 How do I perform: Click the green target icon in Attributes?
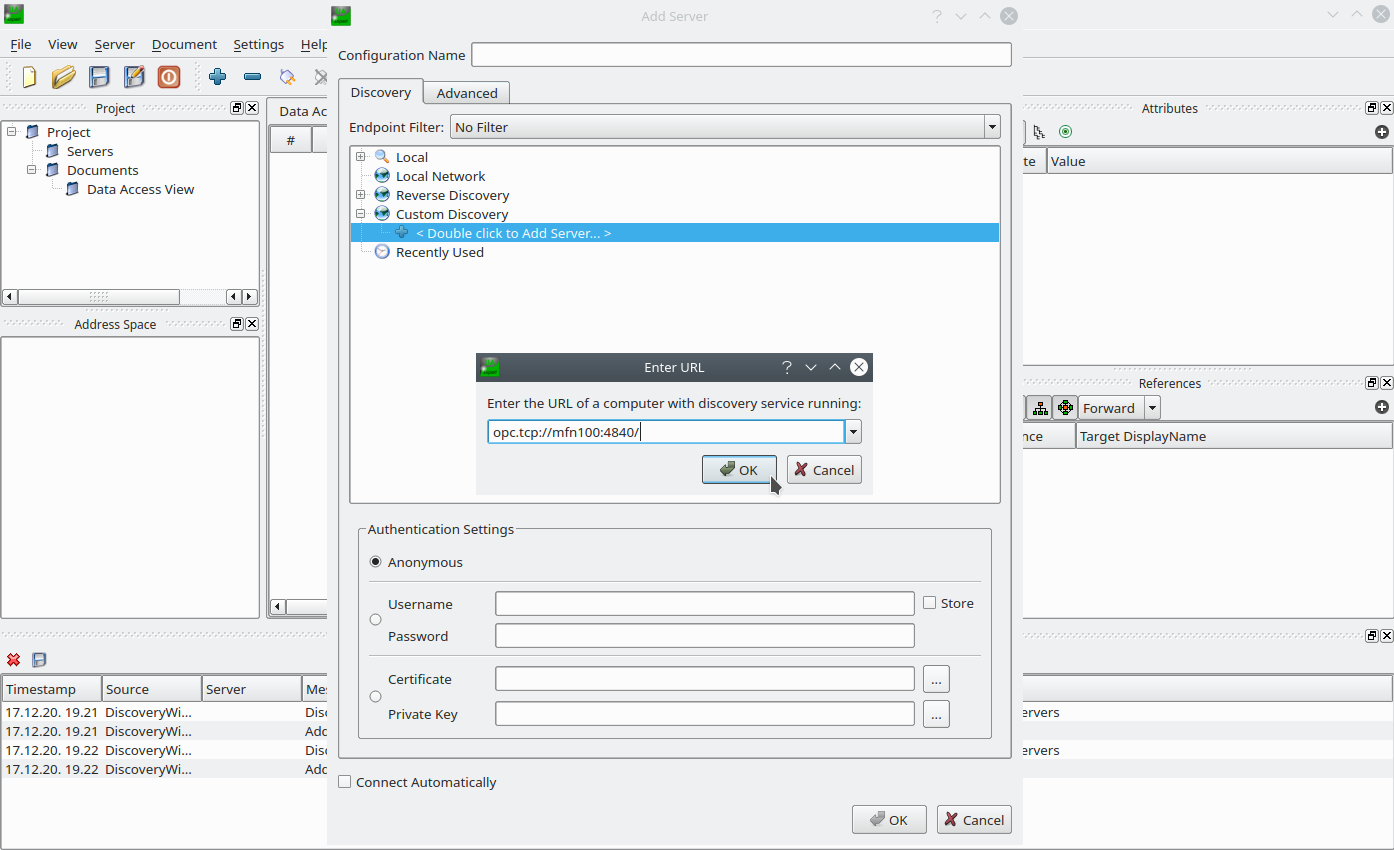1065,132
